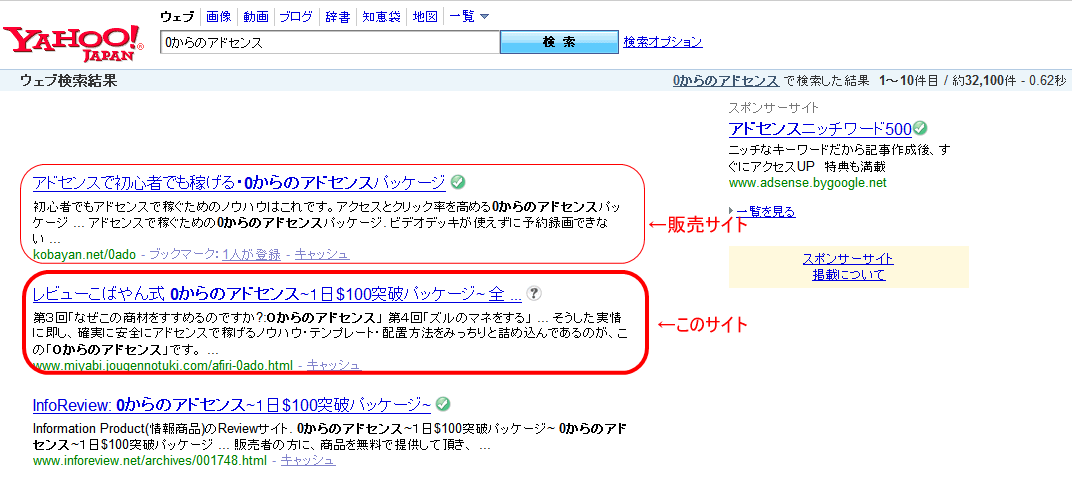The width and height of the screenshot is (1072, 486).
Task: Click the green checkmark beside アドセンスニッチワード500
Action: click(921, 128)
